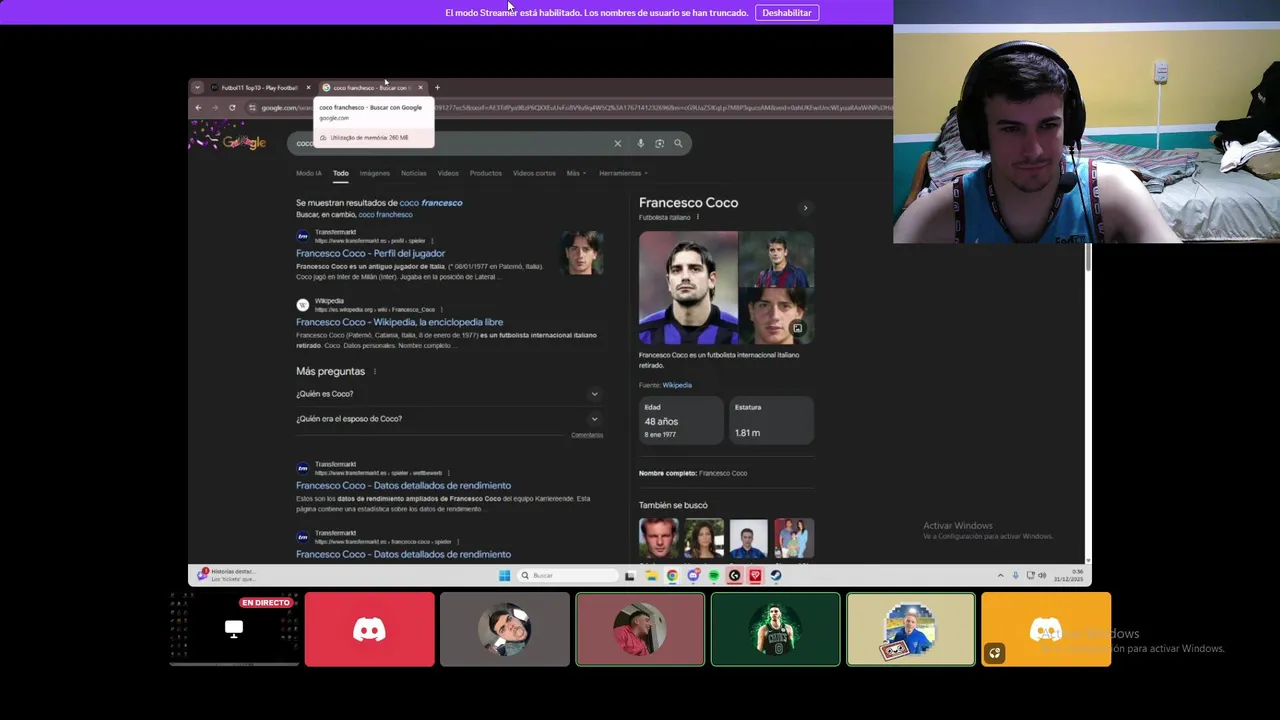1280x720 pixels.
Task: Switch to Modo IA tab
Action: click(309, 173)
